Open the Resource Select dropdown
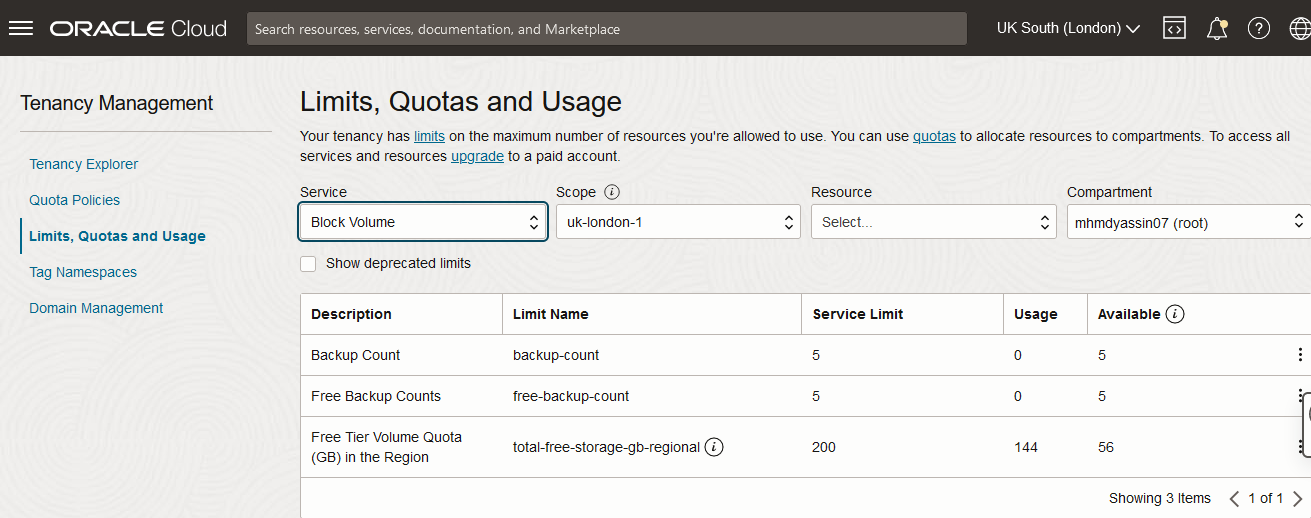The image size is (1311, 518). (933, 222)
